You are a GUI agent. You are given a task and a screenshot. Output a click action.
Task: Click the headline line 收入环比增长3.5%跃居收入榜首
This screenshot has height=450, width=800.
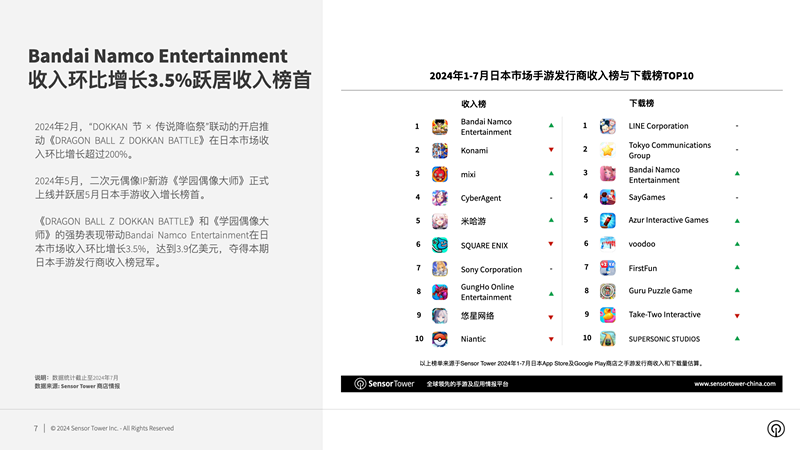169,80
